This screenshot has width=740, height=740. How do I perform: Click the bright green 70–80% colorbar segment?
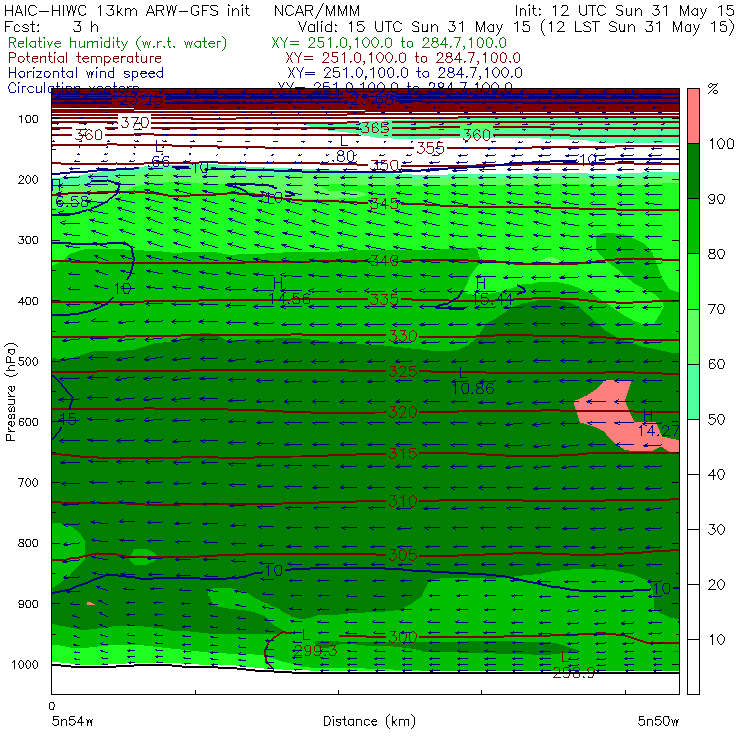tap(693, 281)
